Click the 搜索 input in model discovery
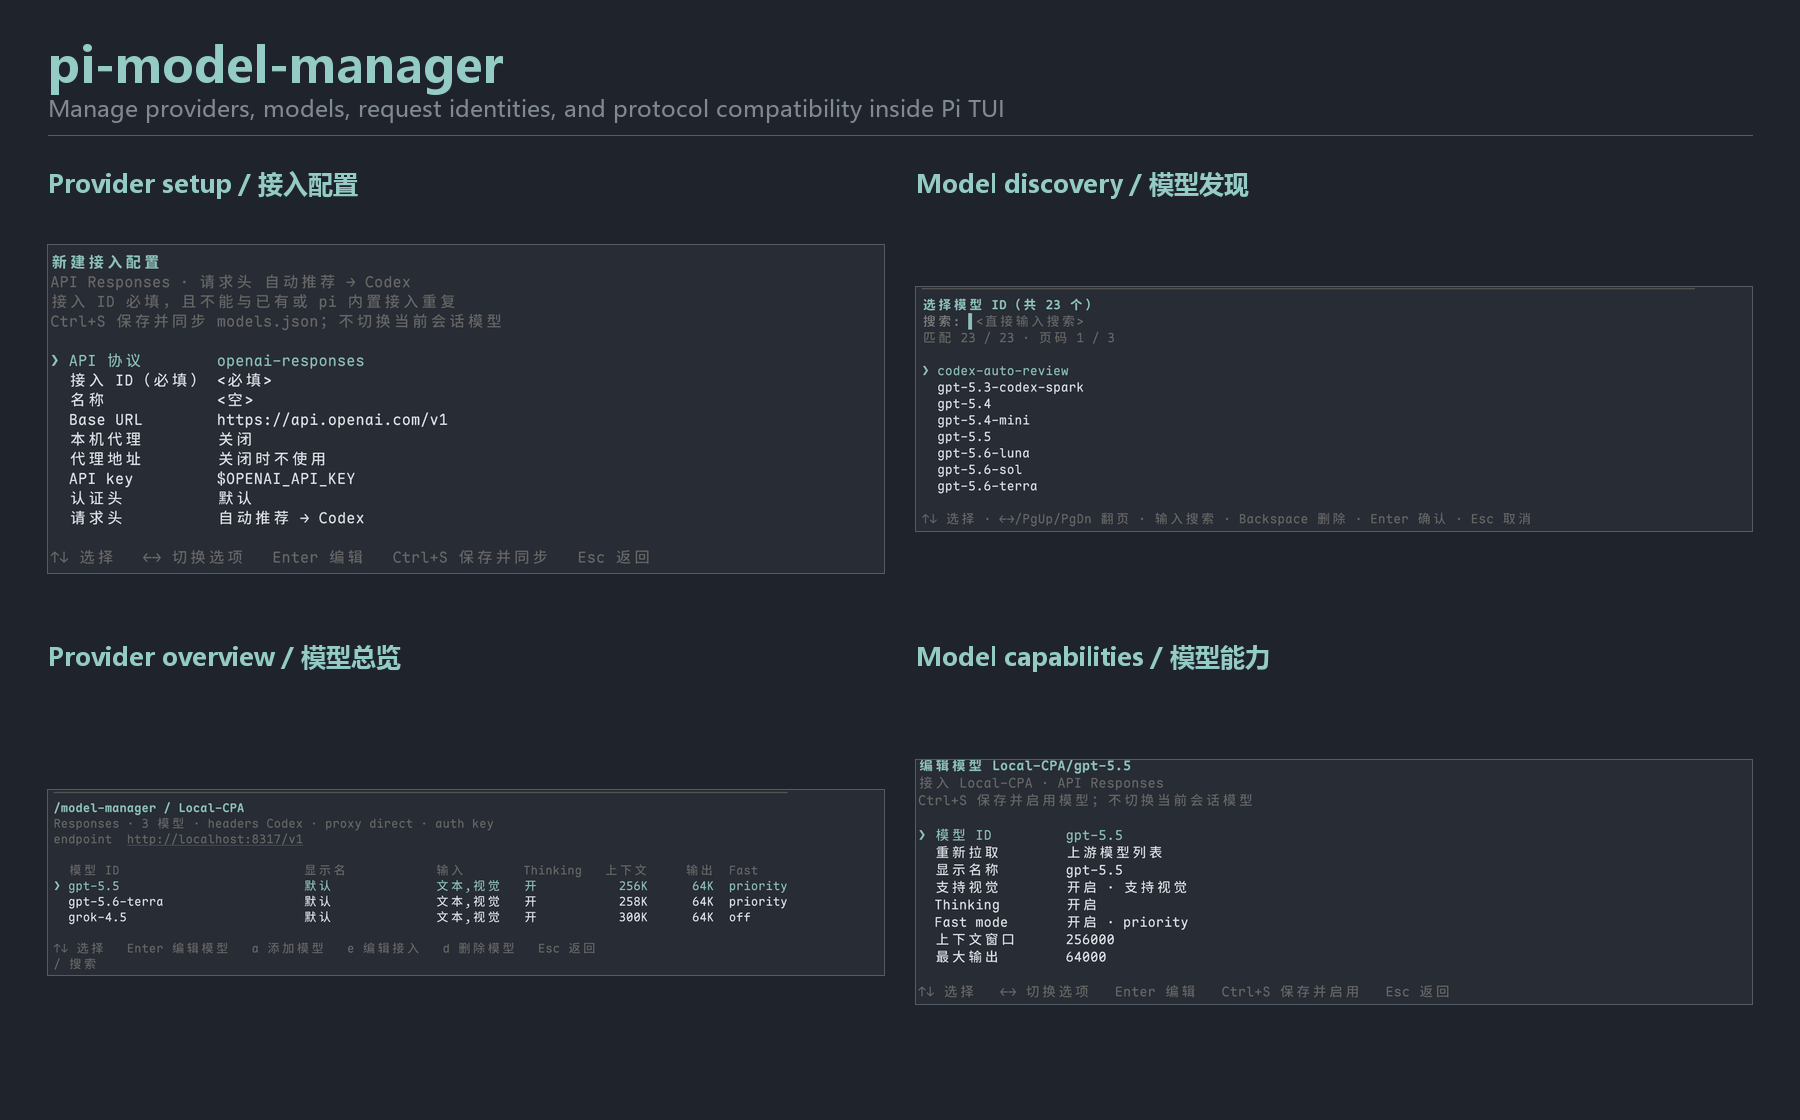Screen dimensions: 1800x1120 [x=1025, y=321]
